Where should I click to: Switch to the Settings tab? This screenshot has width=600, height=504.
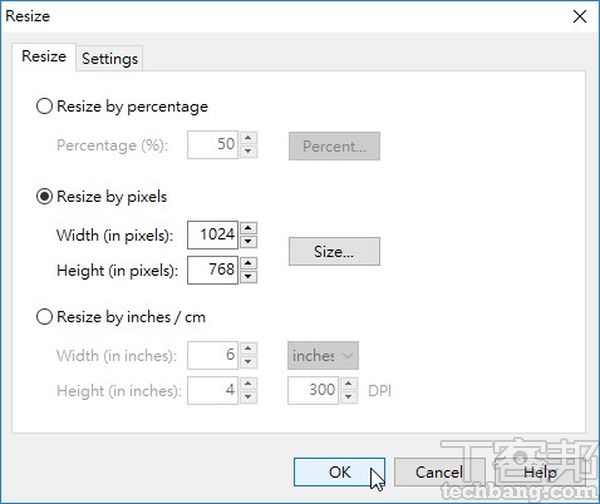tap(110, 58)
